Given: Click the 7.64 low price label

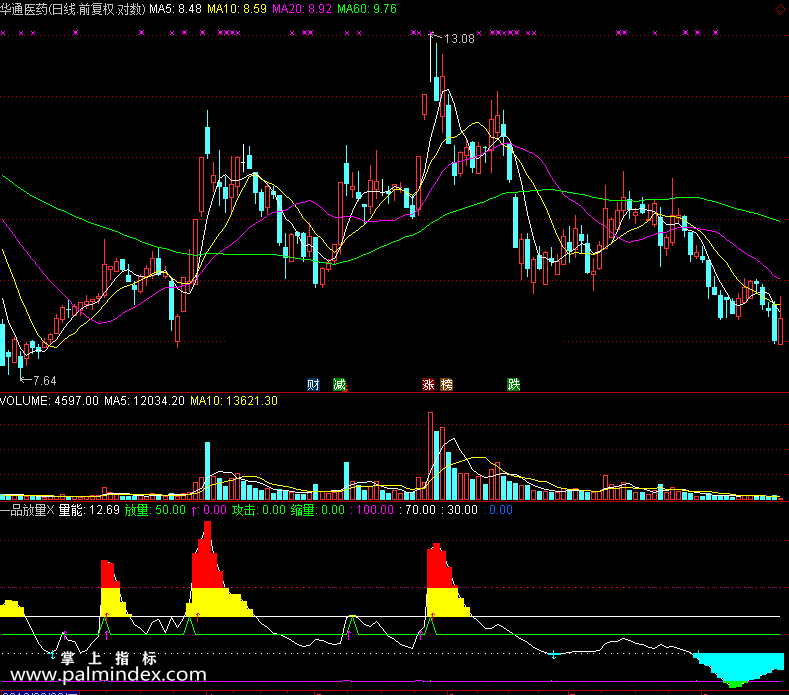Looking at the screenshot, I should click(44, 381).
